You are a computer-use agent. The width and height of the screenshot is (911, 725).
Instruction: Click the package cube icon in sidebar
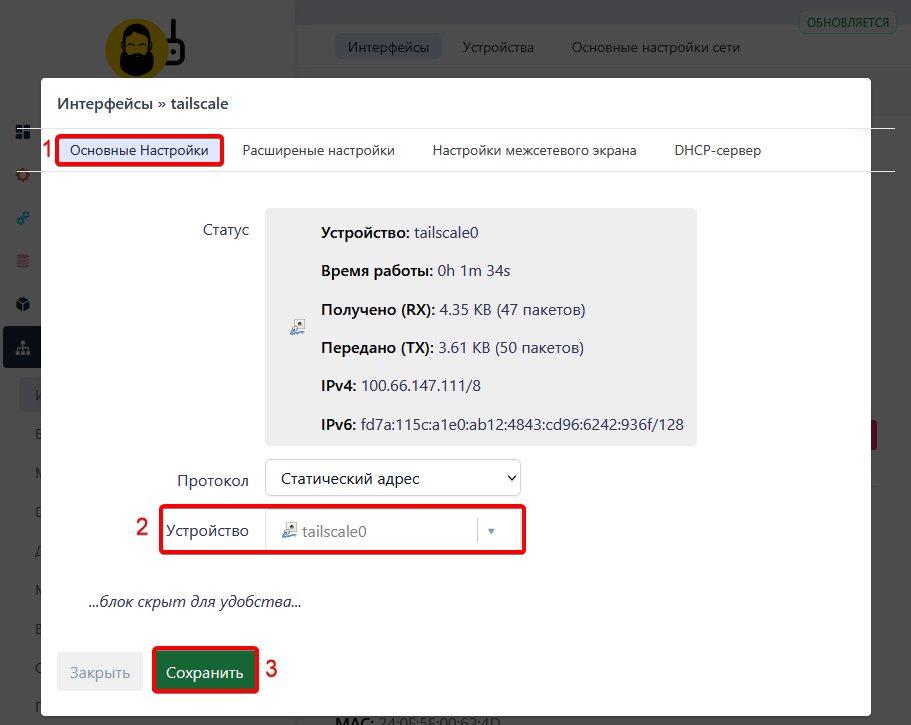tap(22, 303)
